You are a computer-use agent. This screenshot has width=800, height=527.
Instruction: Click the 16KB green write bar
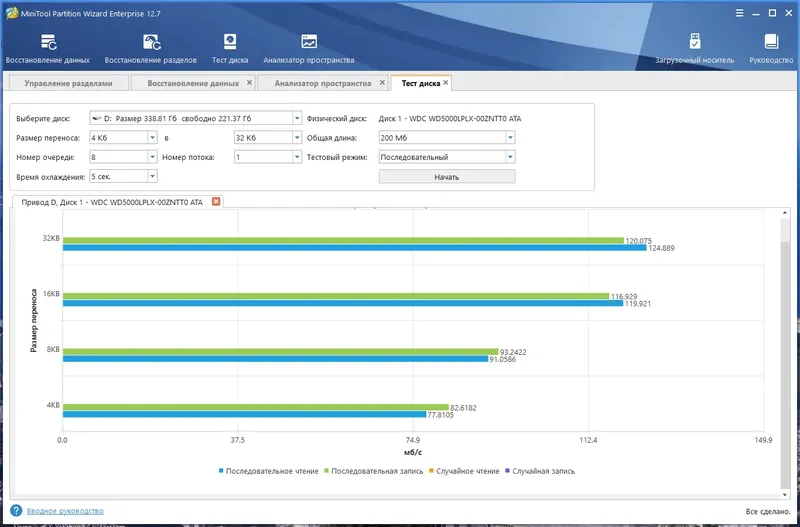tap(336, 296)
